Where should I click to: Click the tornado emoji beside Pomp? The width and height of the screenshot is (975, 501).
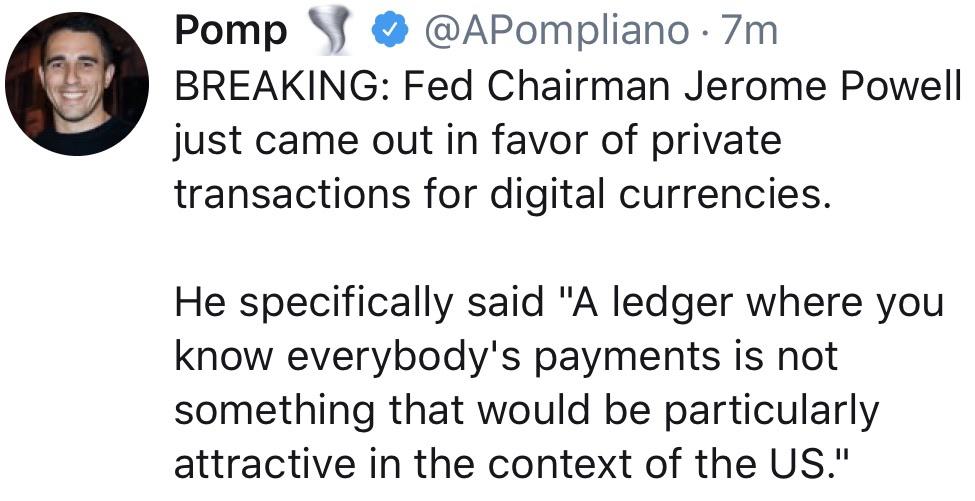328,32
